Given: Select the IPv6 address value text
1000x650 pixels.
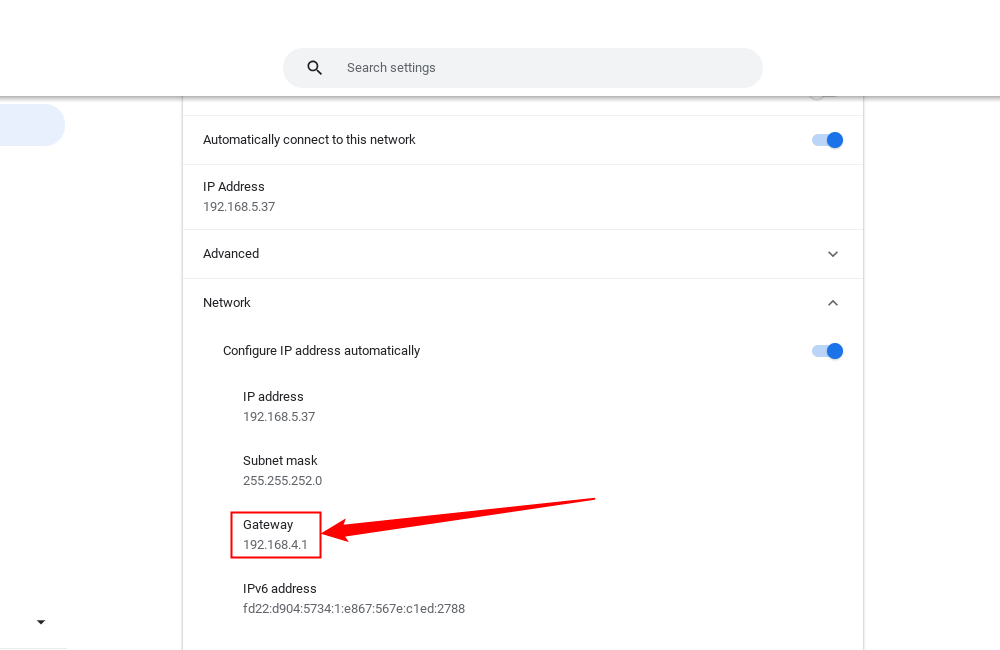Looking at the screenshot, I should pyautogui.click(x=354, y=608).
